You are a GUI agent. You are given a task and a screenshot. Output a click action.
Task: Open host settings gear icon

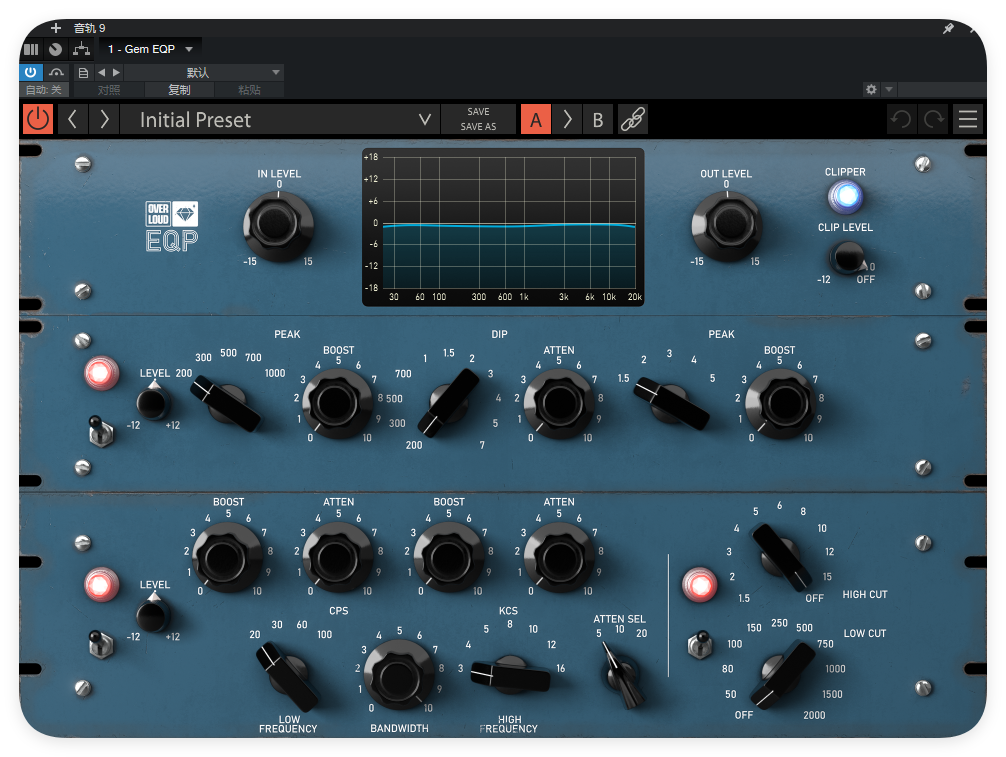coord(871,89)
